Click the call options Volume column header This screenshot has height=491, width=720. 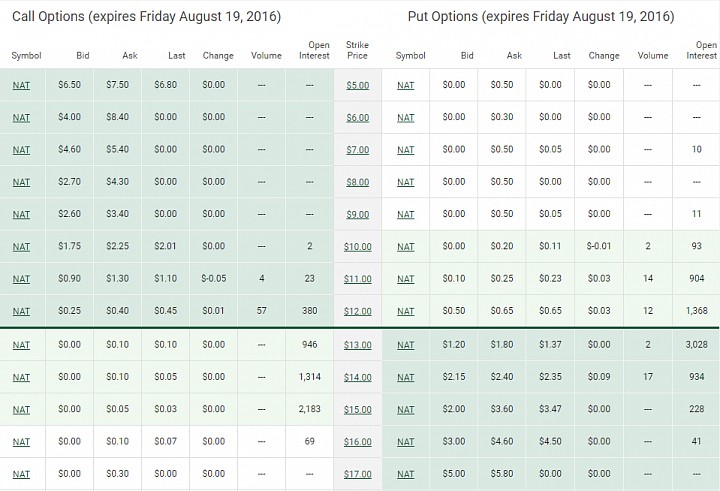coord(266,56)
